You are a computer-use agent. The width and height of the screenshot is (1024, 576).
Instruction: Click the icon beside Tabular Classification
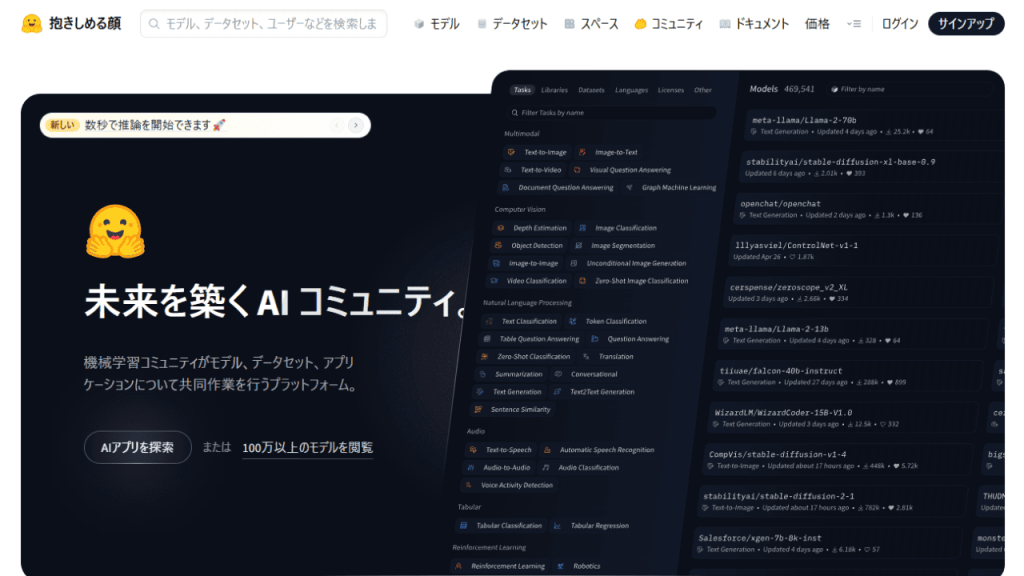click(x=463, y=526)
